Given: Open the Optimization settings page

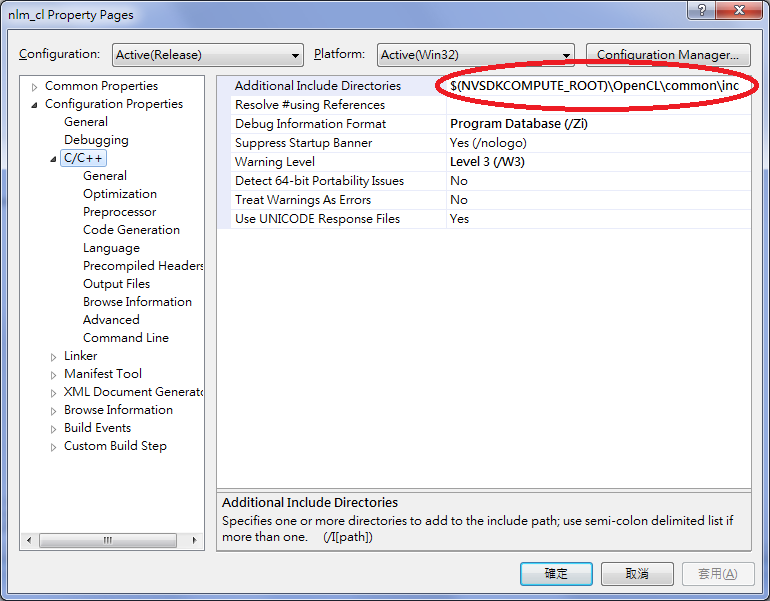Looking at the screenshot, I should click(120, 194).
